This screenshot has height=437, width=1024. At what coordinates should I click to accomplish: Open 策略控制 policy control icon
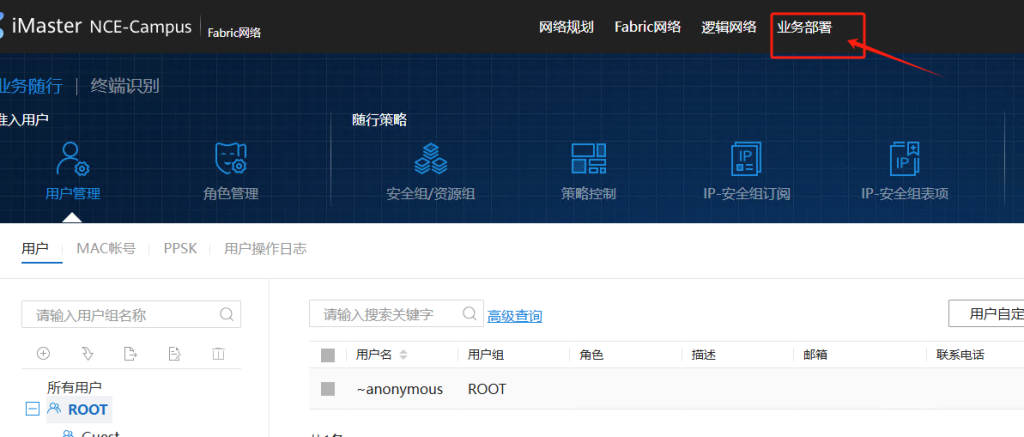pyautogui.click(x=589, y=160)
